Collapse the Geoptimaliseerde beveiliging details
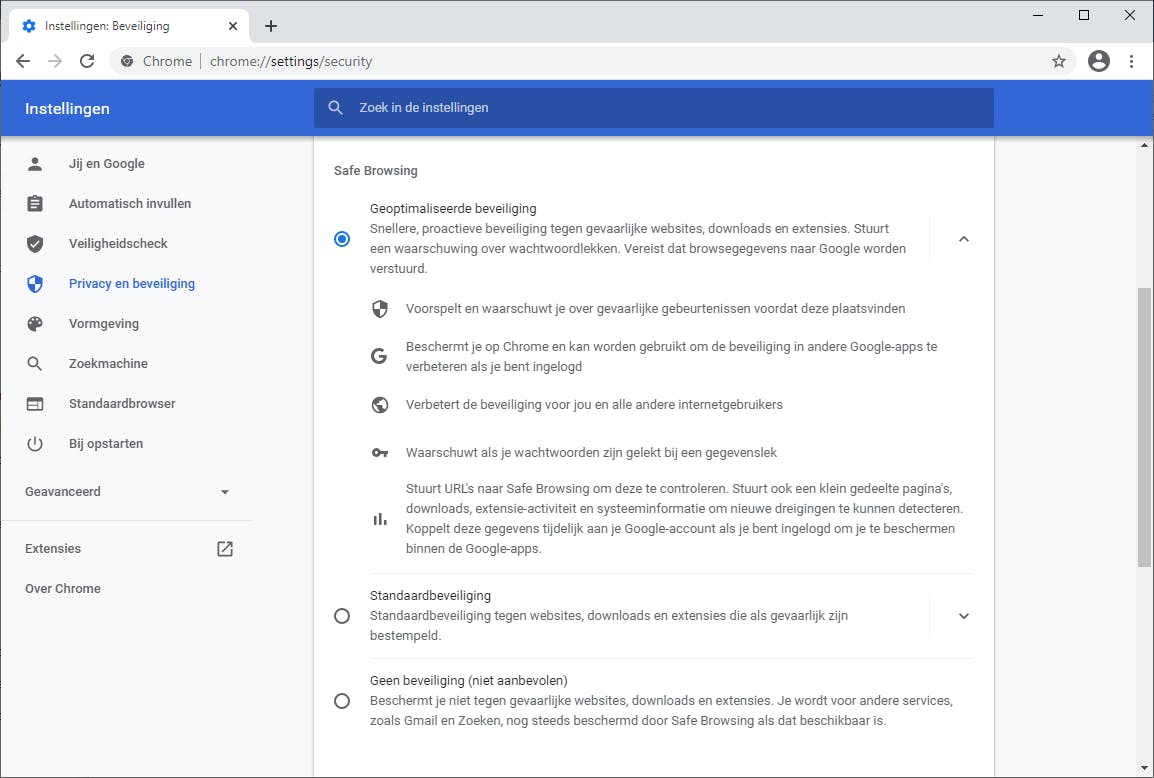 (x=963, y=239)
